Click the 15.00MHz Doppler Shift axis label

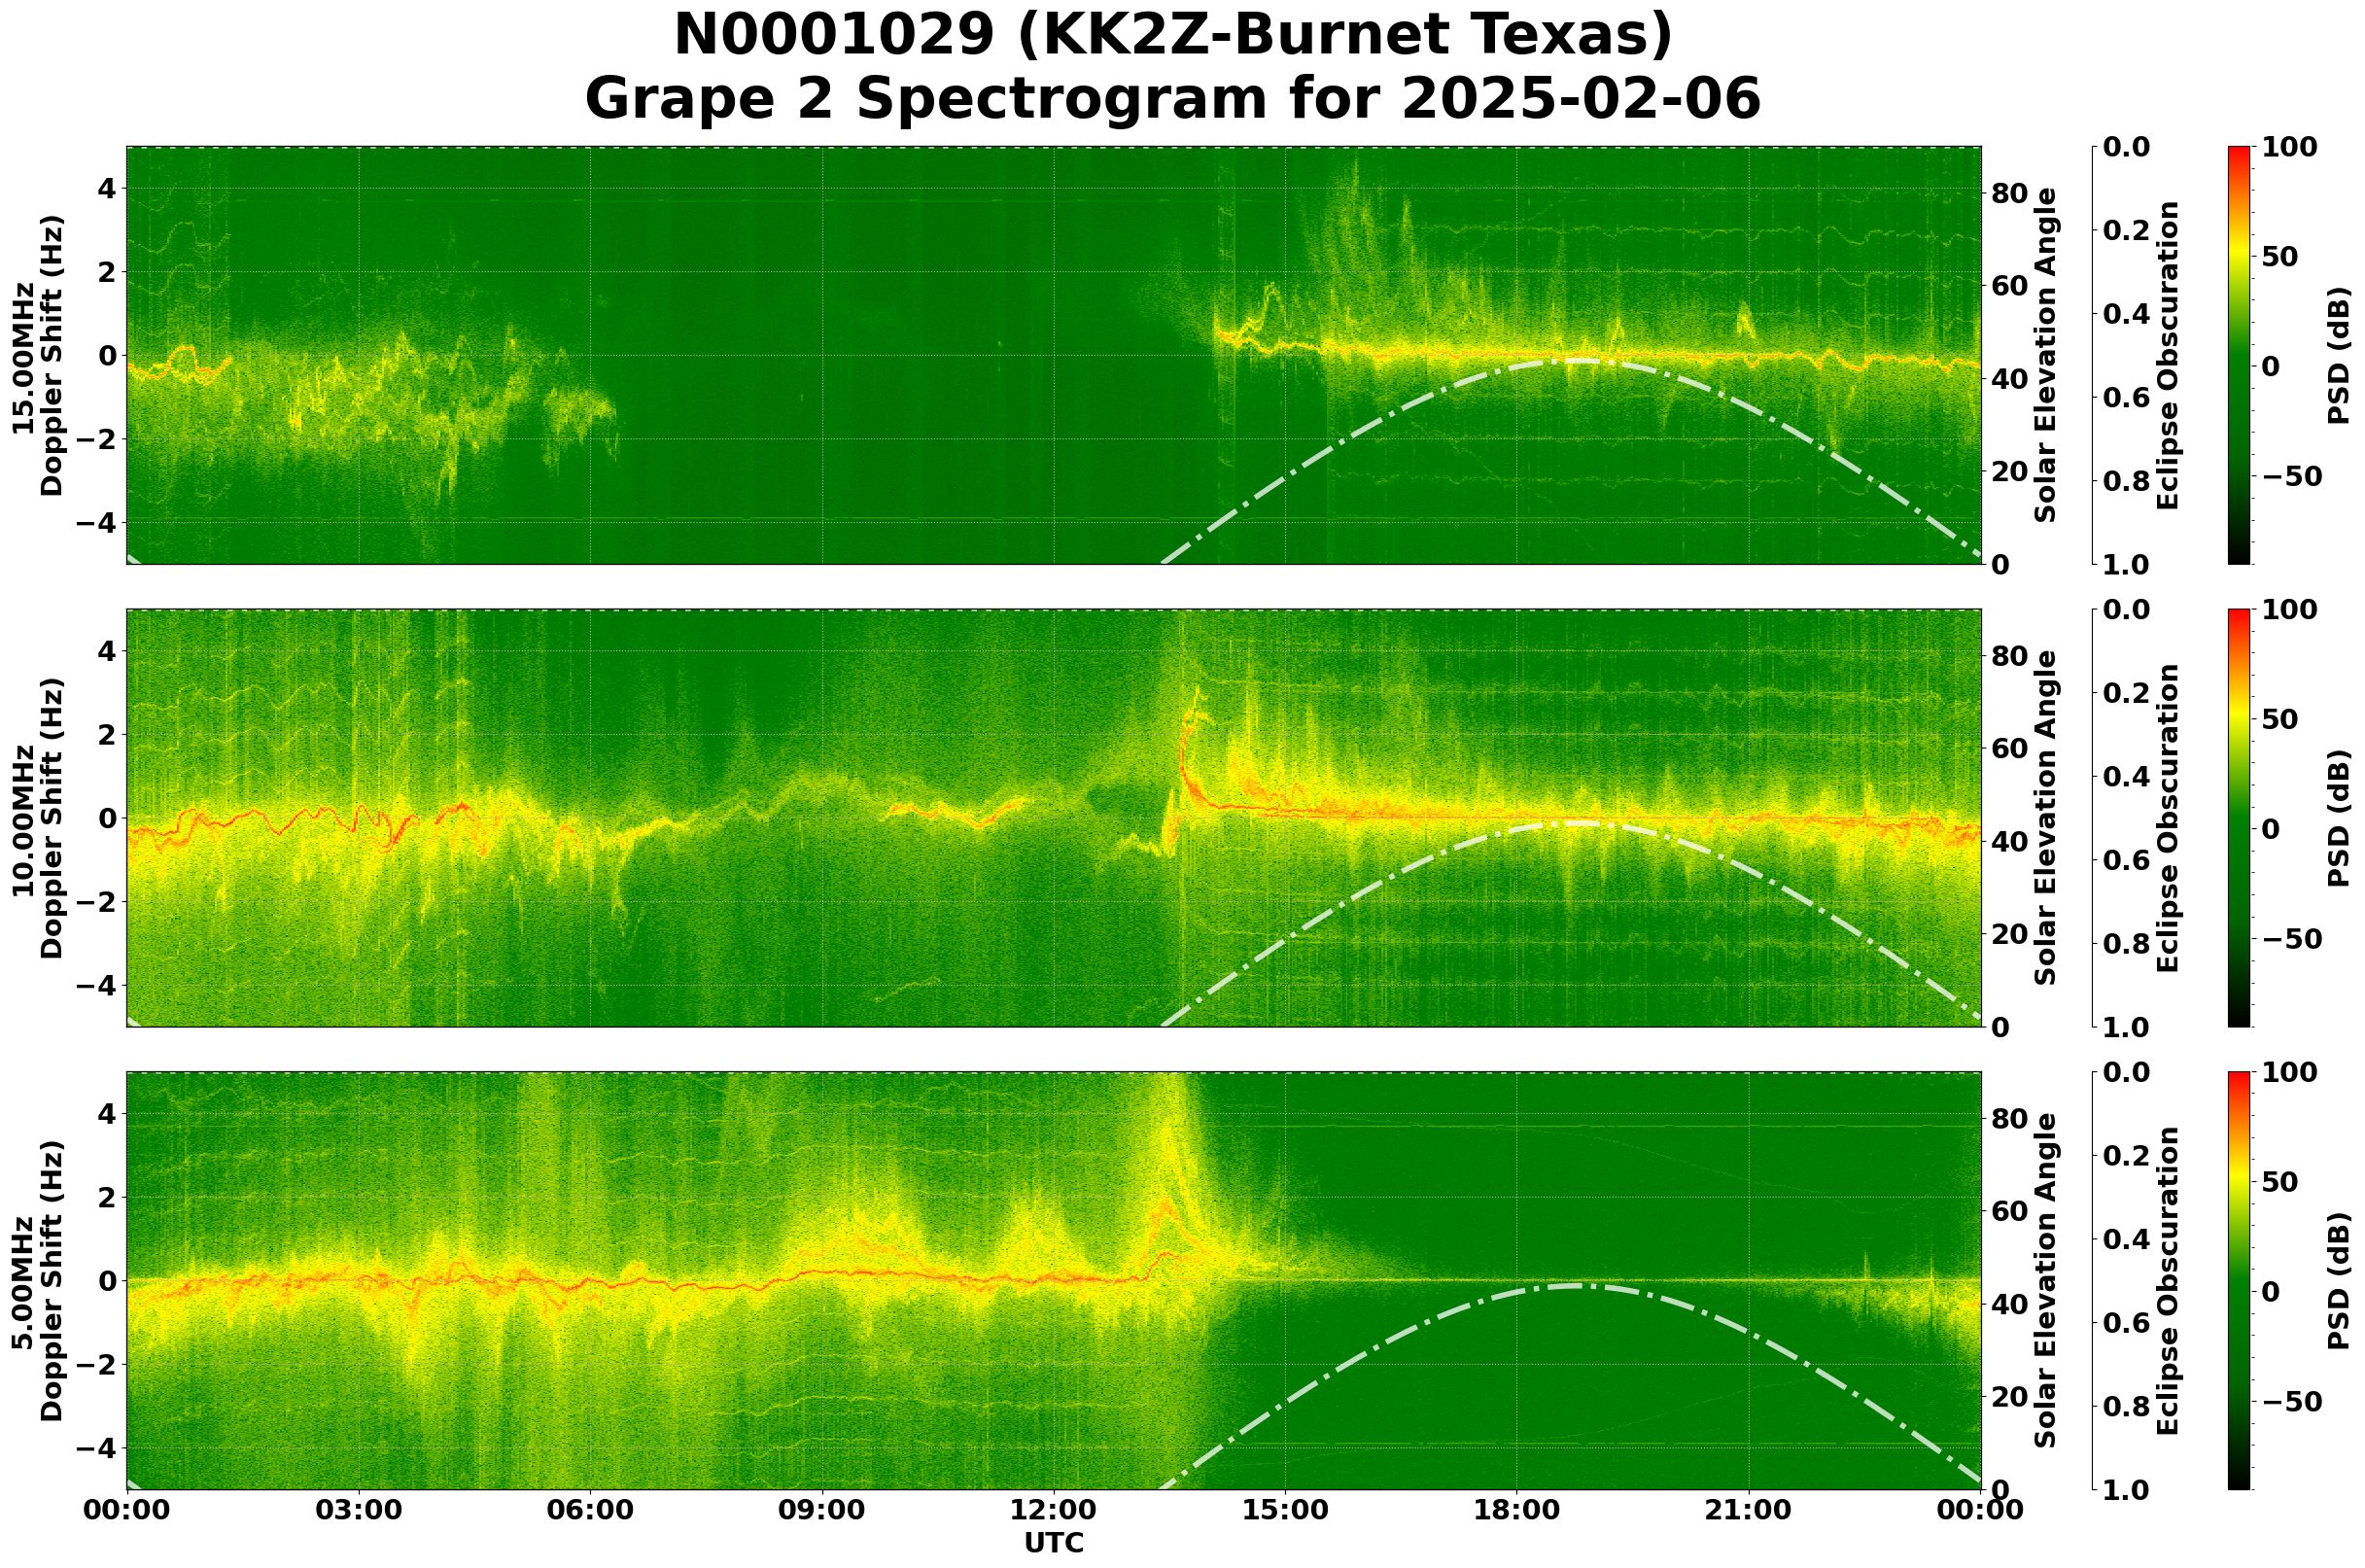[37, 356]
